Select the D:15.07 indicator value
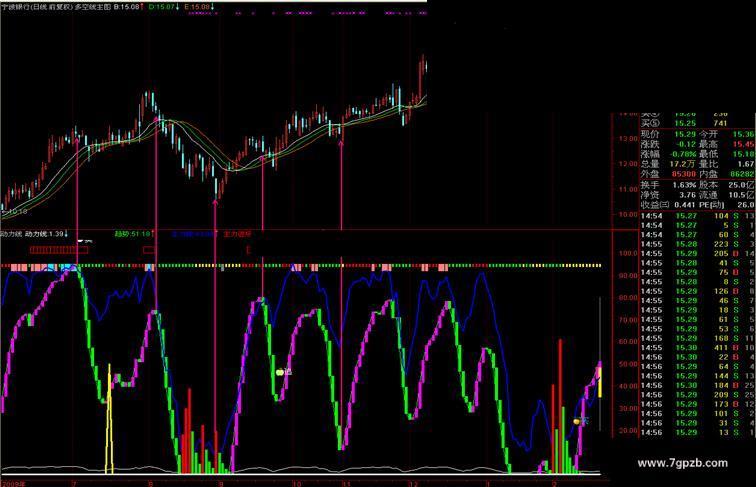 (x=164, y=7)
